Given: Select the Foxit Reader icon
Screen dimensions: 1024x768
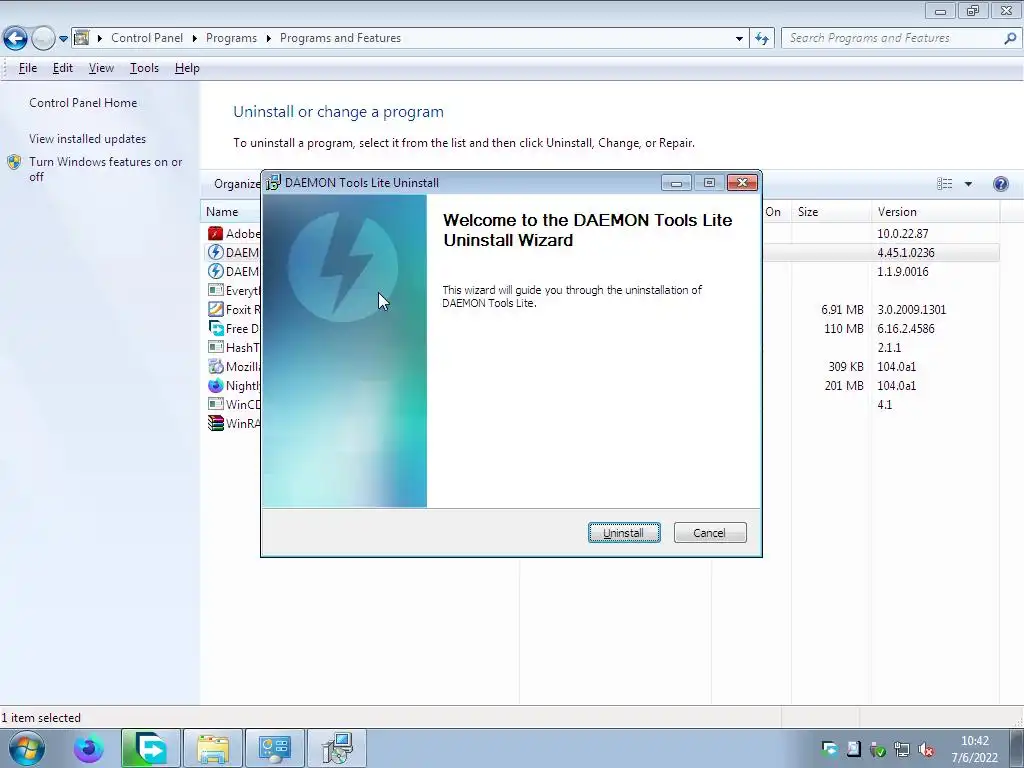Looking at the screenshot, I should [216, 309].
